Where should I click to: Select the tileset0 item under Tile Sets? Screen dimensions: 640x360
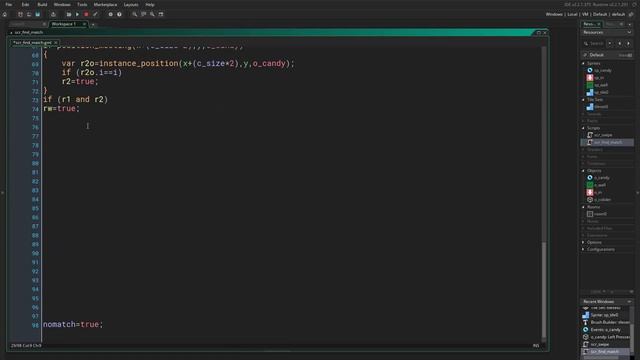(x=601, y=107)
